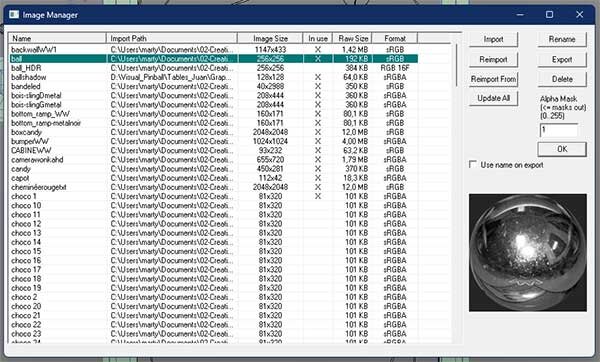Click the 4,00 MB raw size cell
The width and height of the screenshot is (600, 362).
(x=355, y=141)
